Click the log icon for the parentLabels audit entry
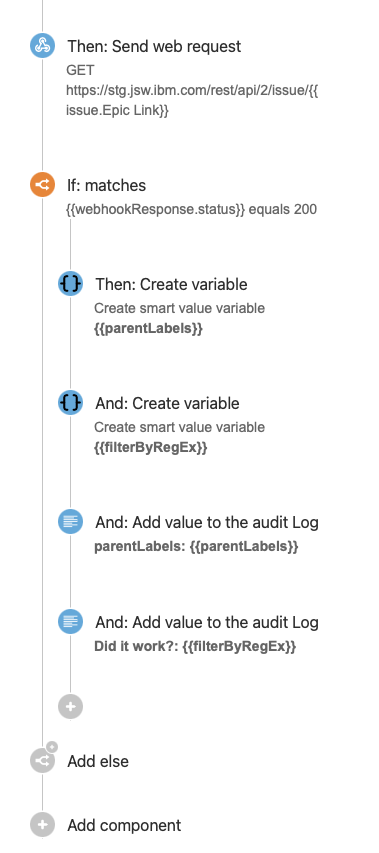Image resolution: width=379 pixels, height=853 pixels. 71,522
